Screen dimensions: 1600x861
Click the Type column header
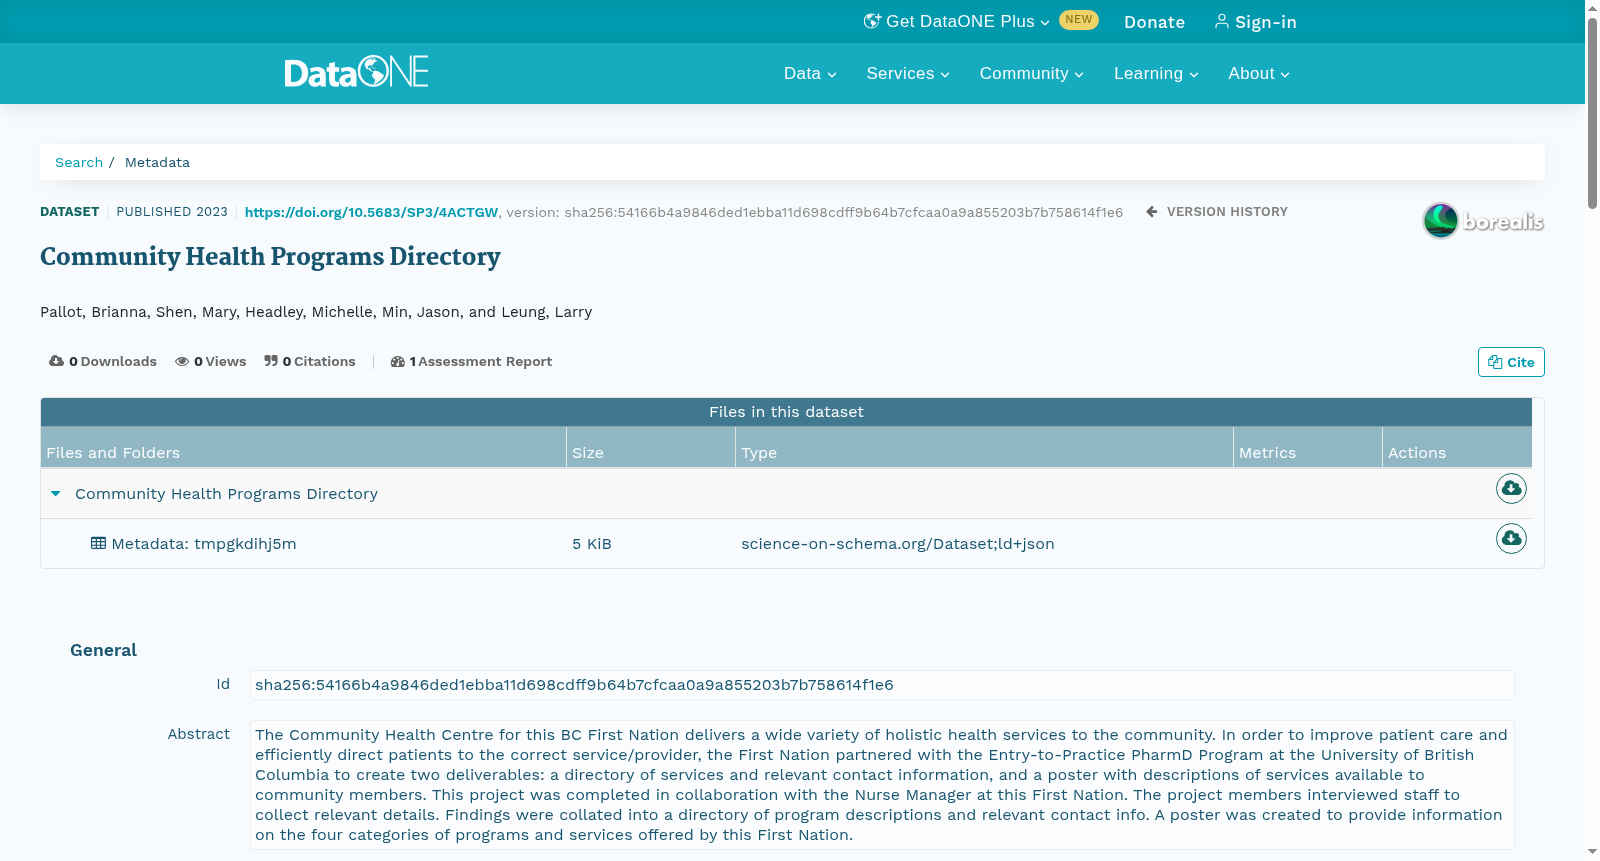pyautogui.click(x=984, y=448)
